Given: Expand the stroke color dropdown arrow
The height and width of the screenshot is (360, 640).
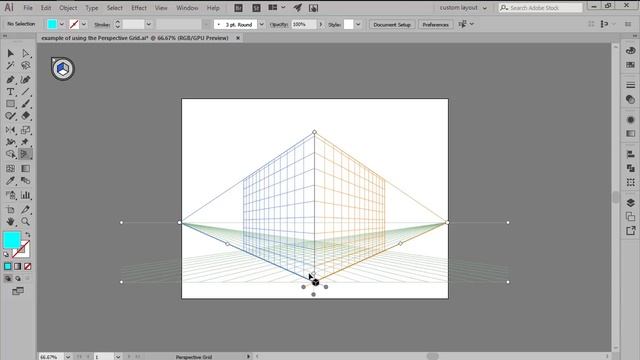Looking at the screenshot, I should click(x=84, y=24).
